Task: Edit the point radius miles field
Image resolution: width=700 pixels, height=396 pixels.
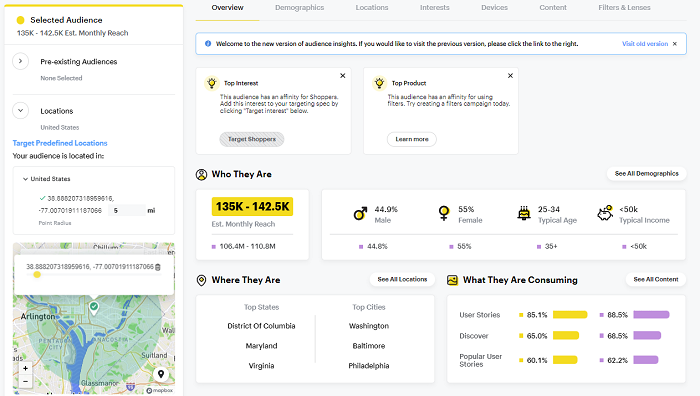Action: [126, 210]
